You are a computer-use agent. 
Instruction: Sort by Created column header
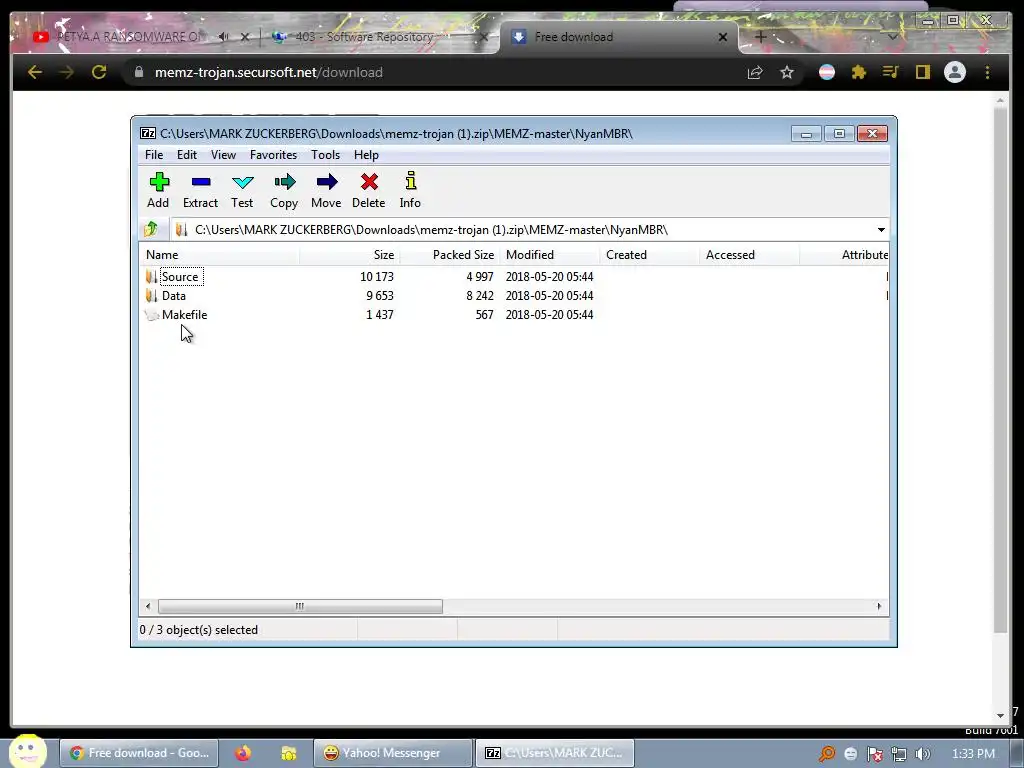coord(650,255)
